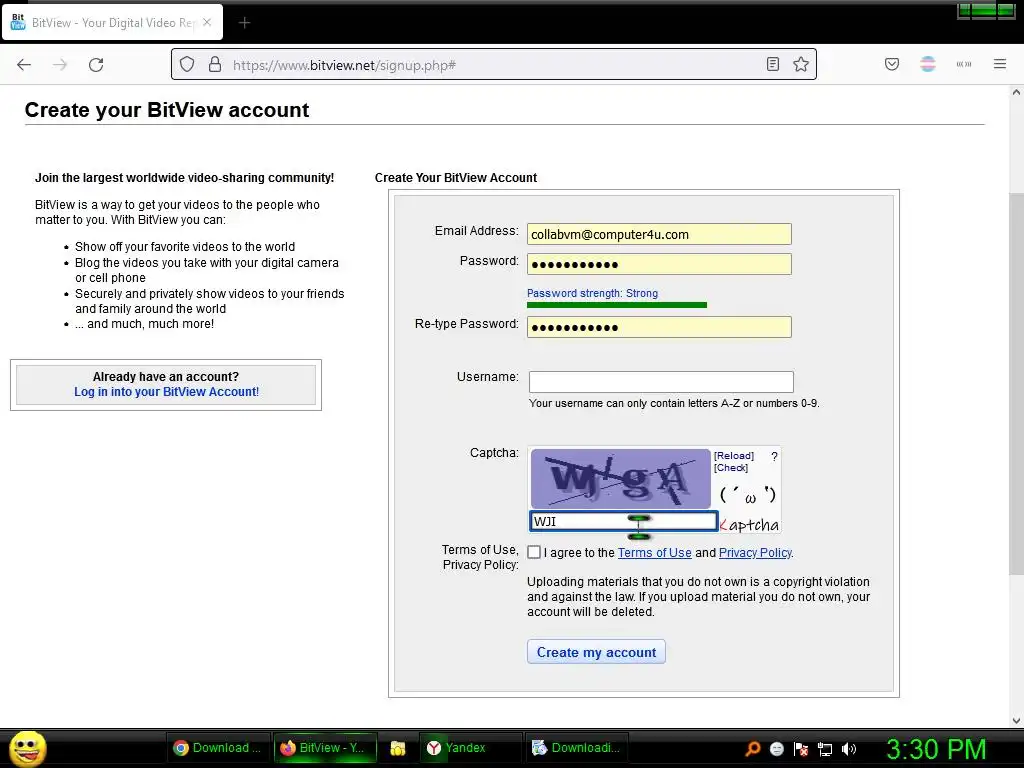1024x768 pixels.
Task: Toggle reader view icon in address bar
Action: (773, 64)
